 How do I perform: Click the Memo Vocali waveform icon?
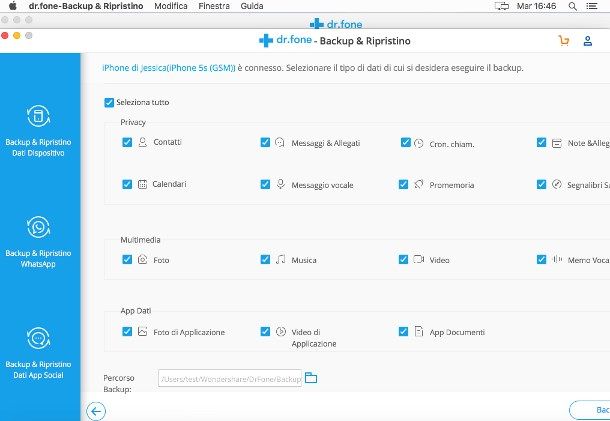(x=557, y=259)
